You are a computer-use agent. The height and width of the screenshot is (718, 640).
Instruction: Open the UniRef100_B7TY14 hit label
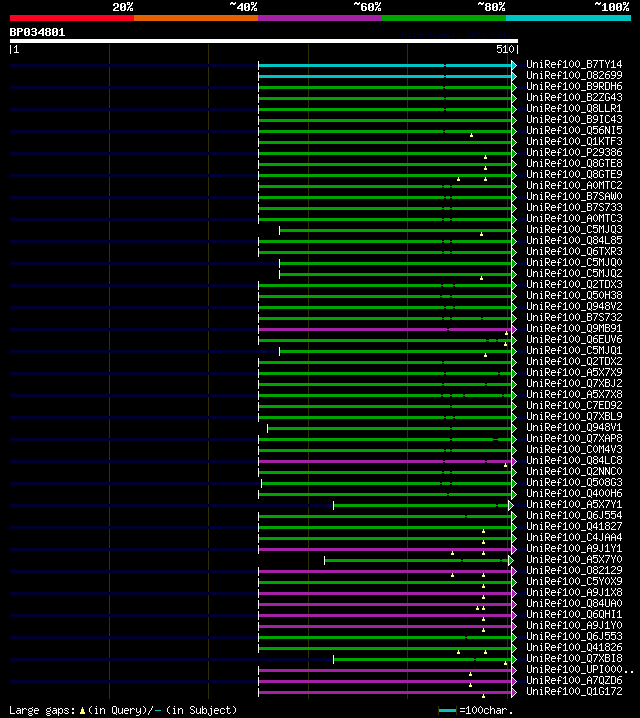tap(574, 65)
